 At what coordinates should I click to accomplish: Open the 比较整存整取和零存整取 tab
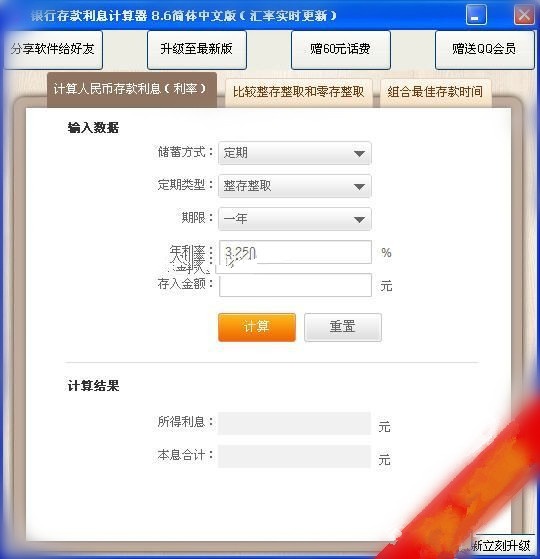[299, 93]
